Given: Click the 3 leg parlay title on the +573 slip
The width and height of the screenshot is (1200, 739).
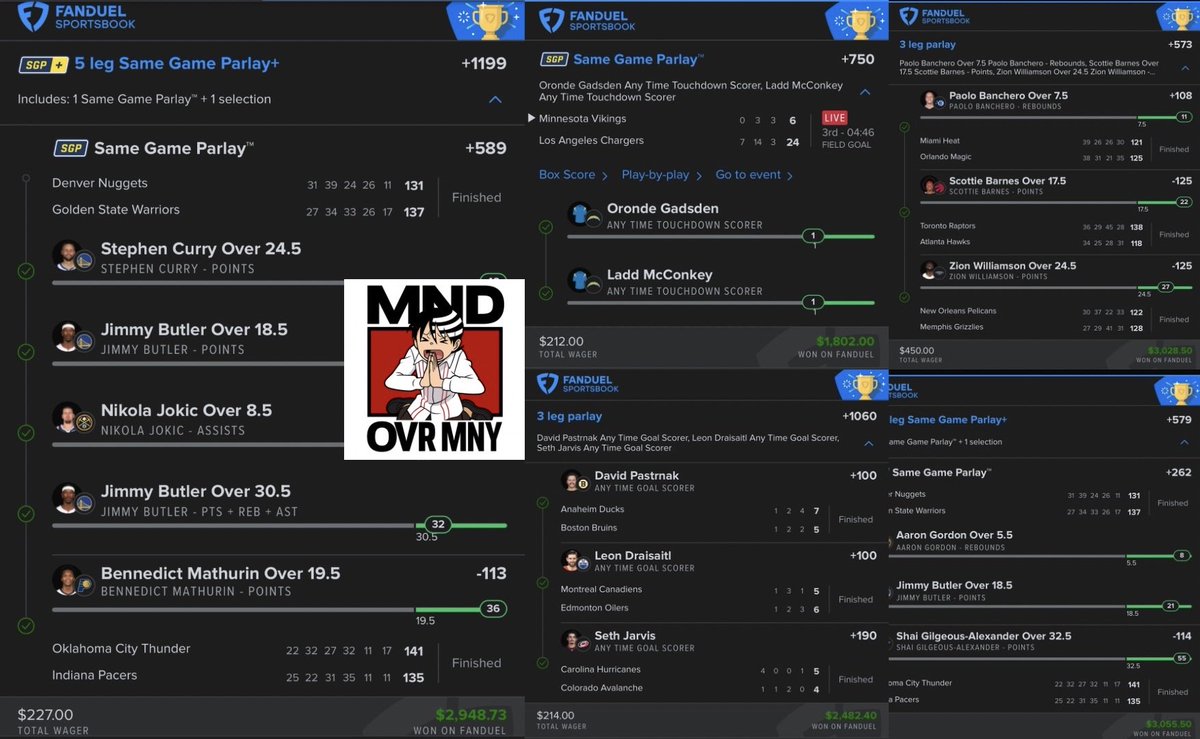Looking at the screenshot, I should coord(928,45).
